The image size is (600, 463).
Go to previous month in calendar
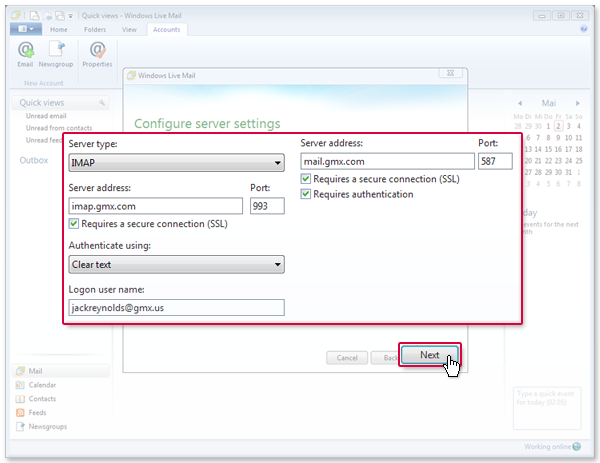[x=520, y=102]
